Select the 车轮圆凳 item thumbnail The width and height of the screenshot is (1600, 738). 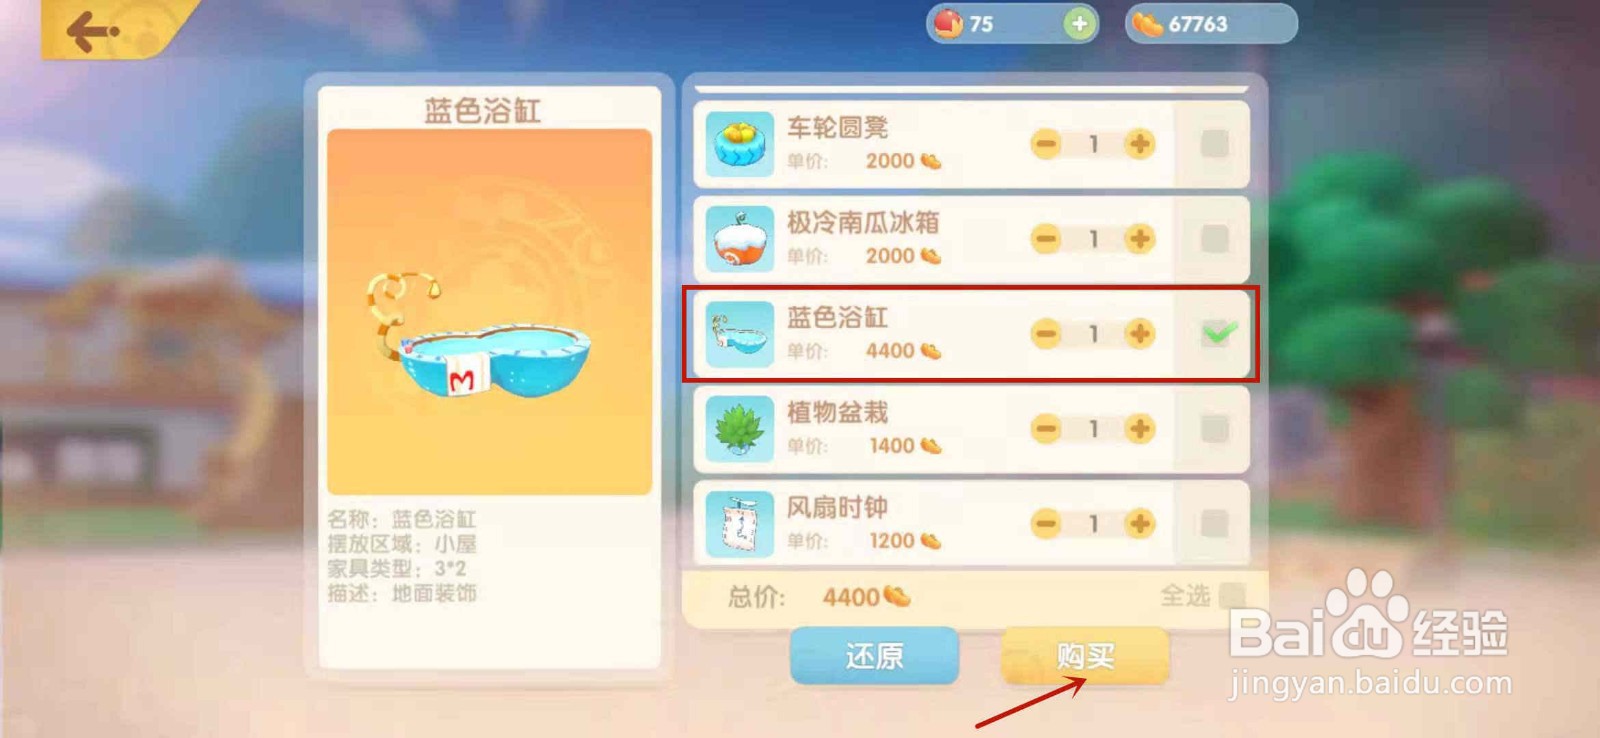click(739, 144)
